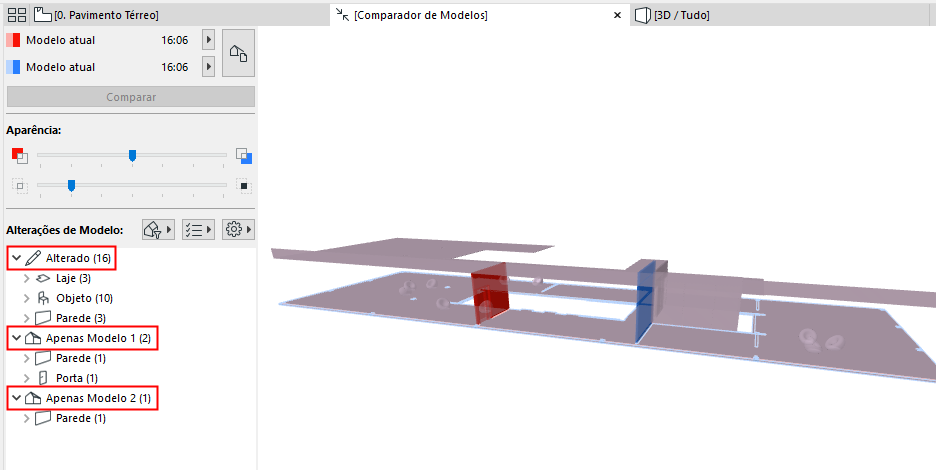The width and height of the screenshot is (936, 470).
Task: Open the gear settings dropdown
Action: [x=238, y=229]
